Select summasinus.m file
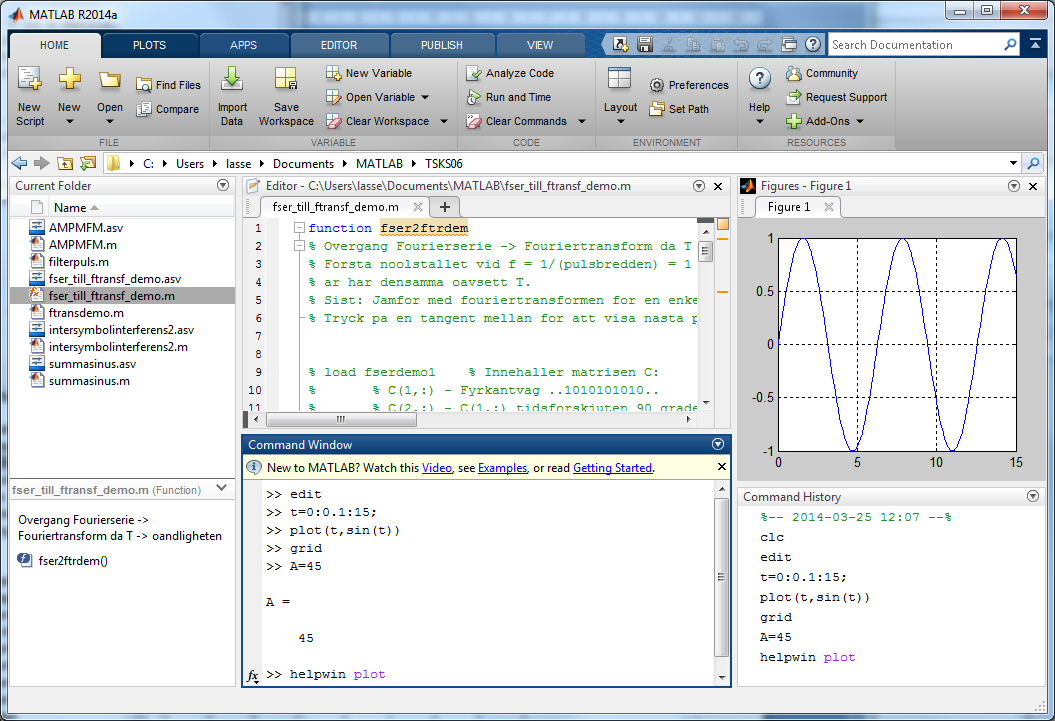The width and height of the screenshot is (1055, 721). click(89, 381)
